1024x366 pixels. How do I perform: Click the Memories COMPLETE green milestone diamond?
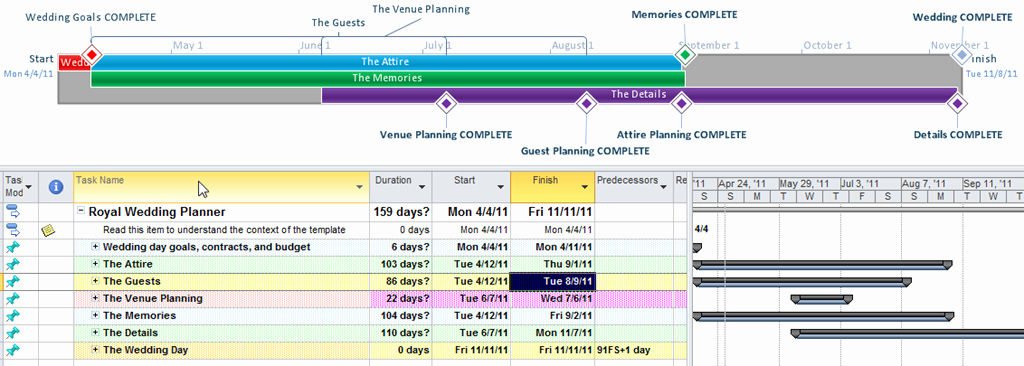coord(684,54)
